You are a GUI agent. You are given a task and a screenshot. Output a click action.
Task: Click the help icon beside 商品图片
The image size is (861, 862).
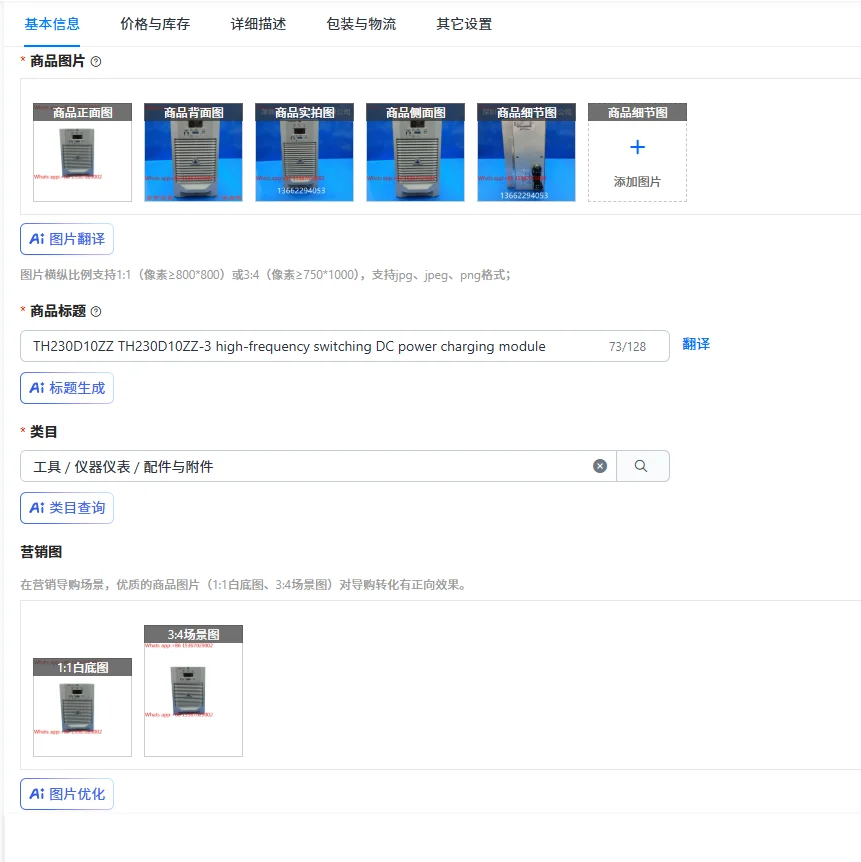[x=96, y=61]
